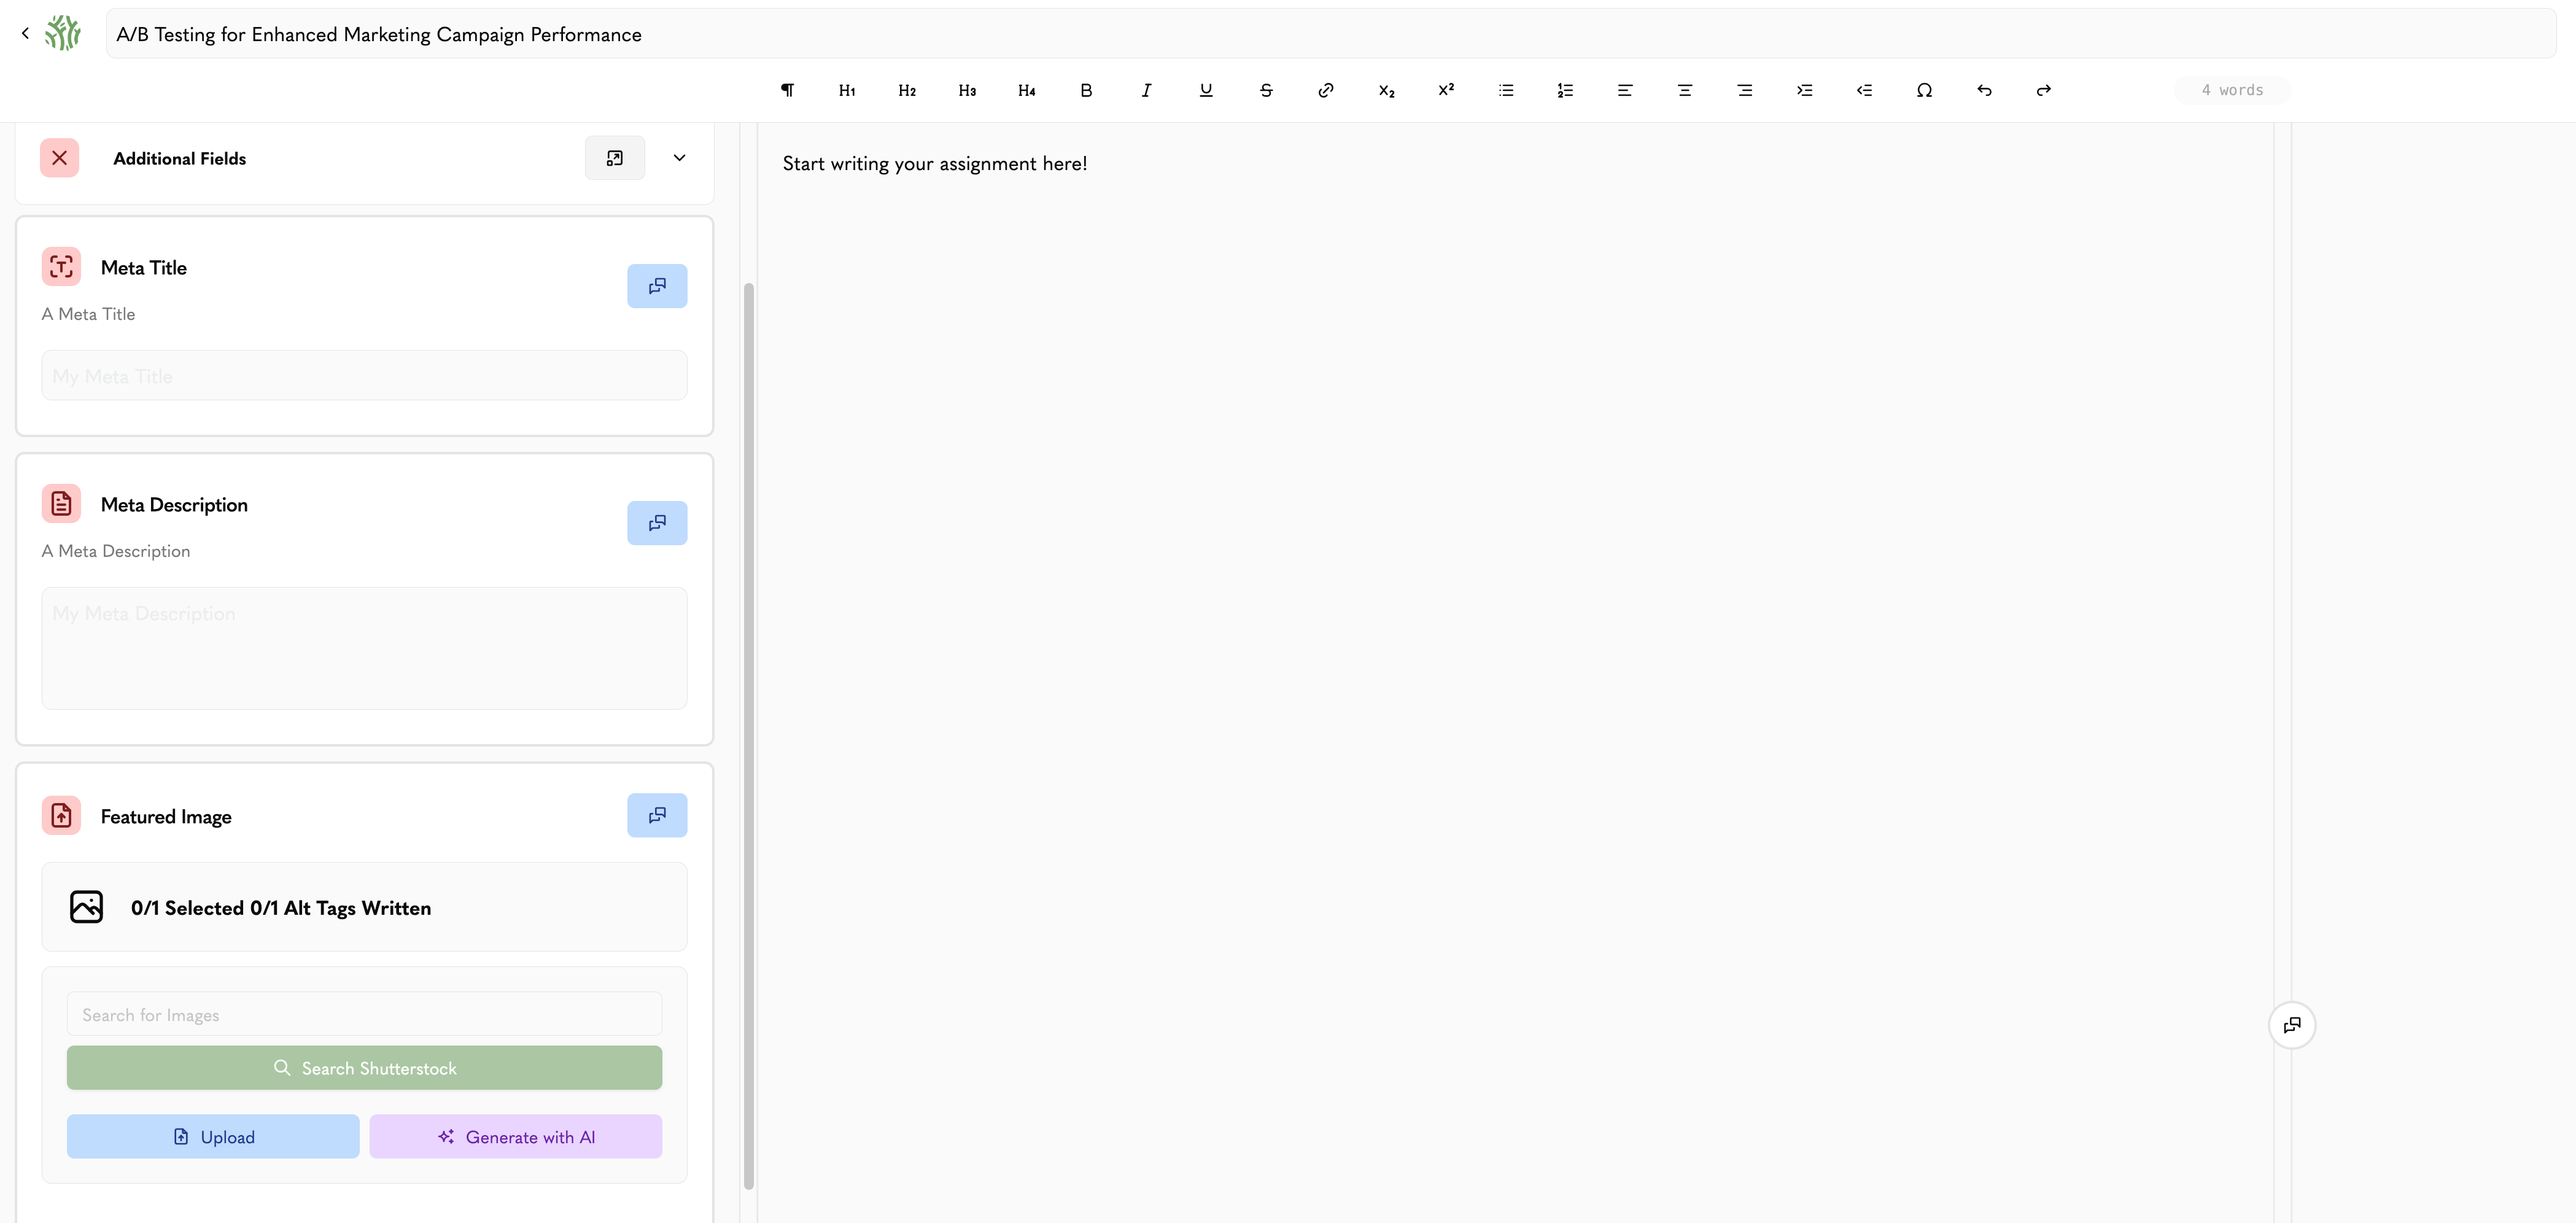This screenshot has width=2576, height=1223.
Task: Click Generate with AI button
Action: click(516, 1137)
